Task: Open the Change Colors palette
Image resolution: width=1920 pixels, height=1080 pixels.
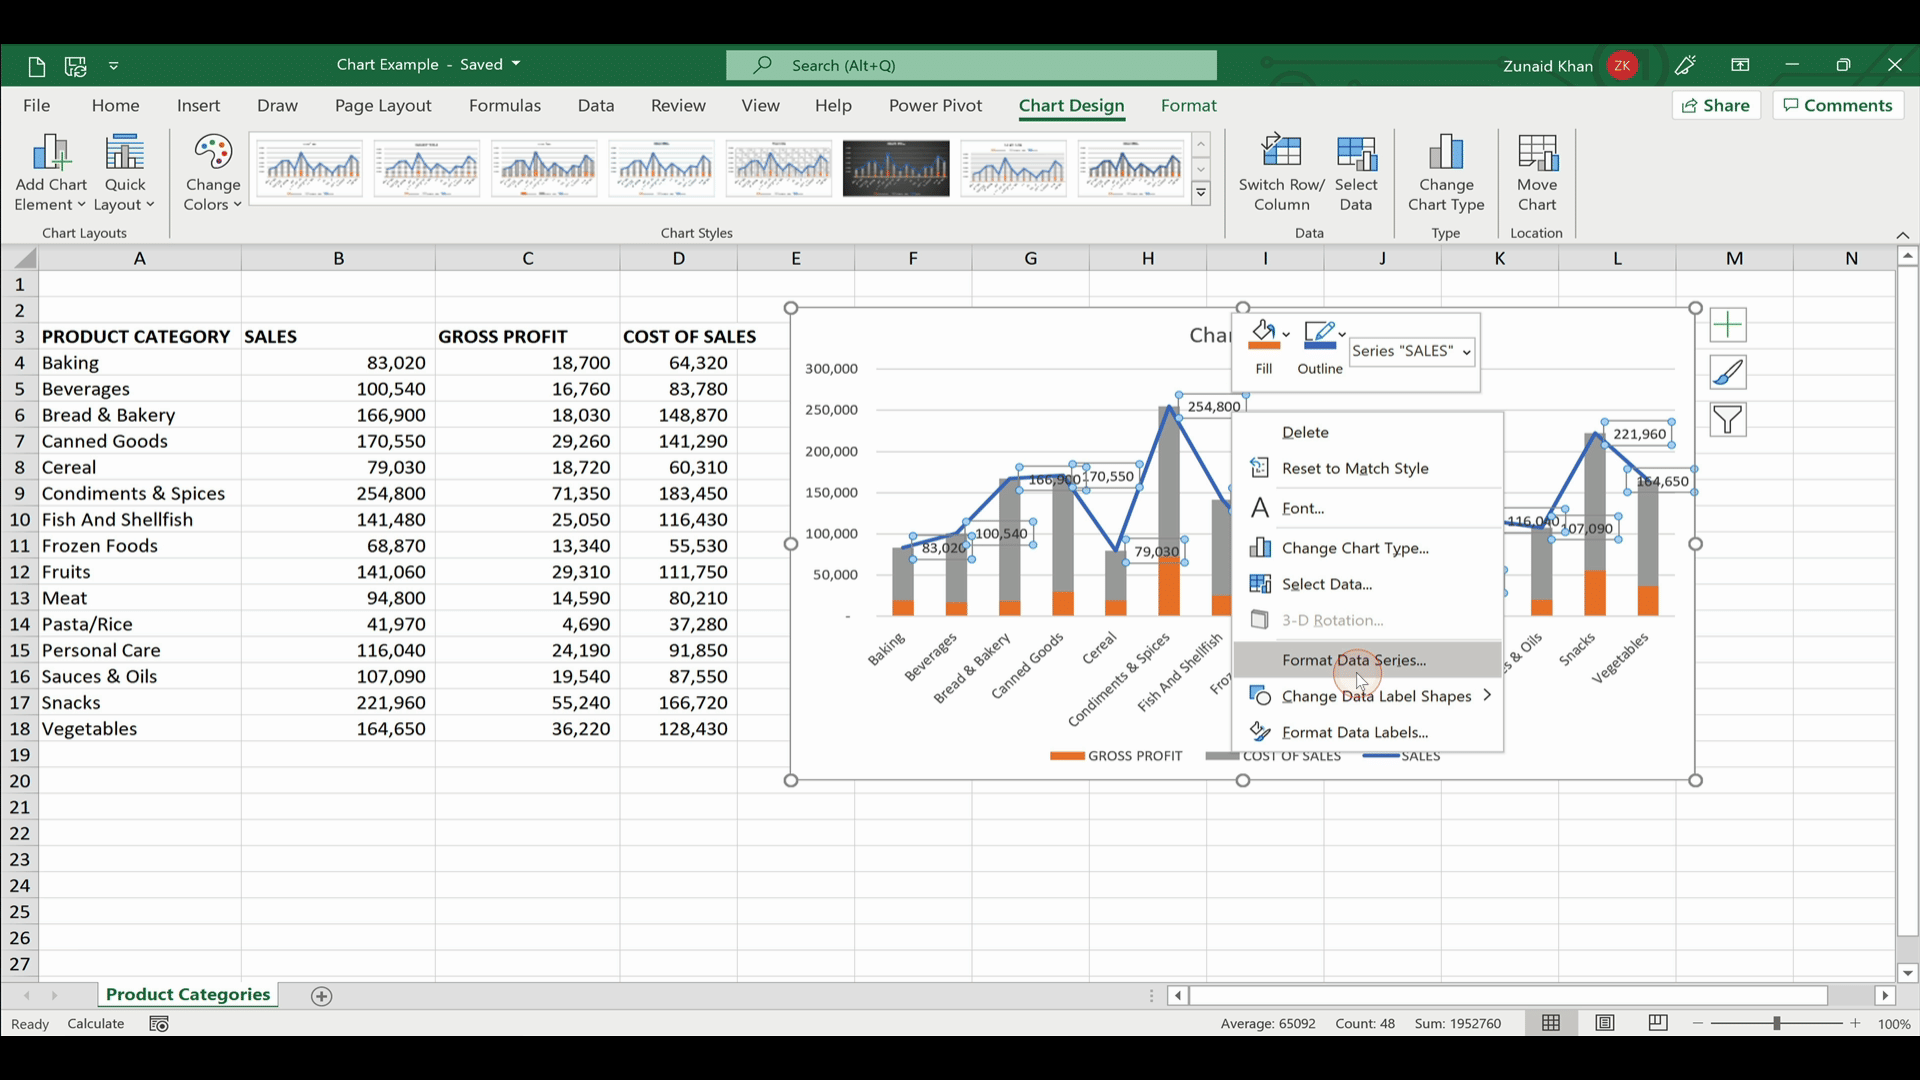Action: 213,173
